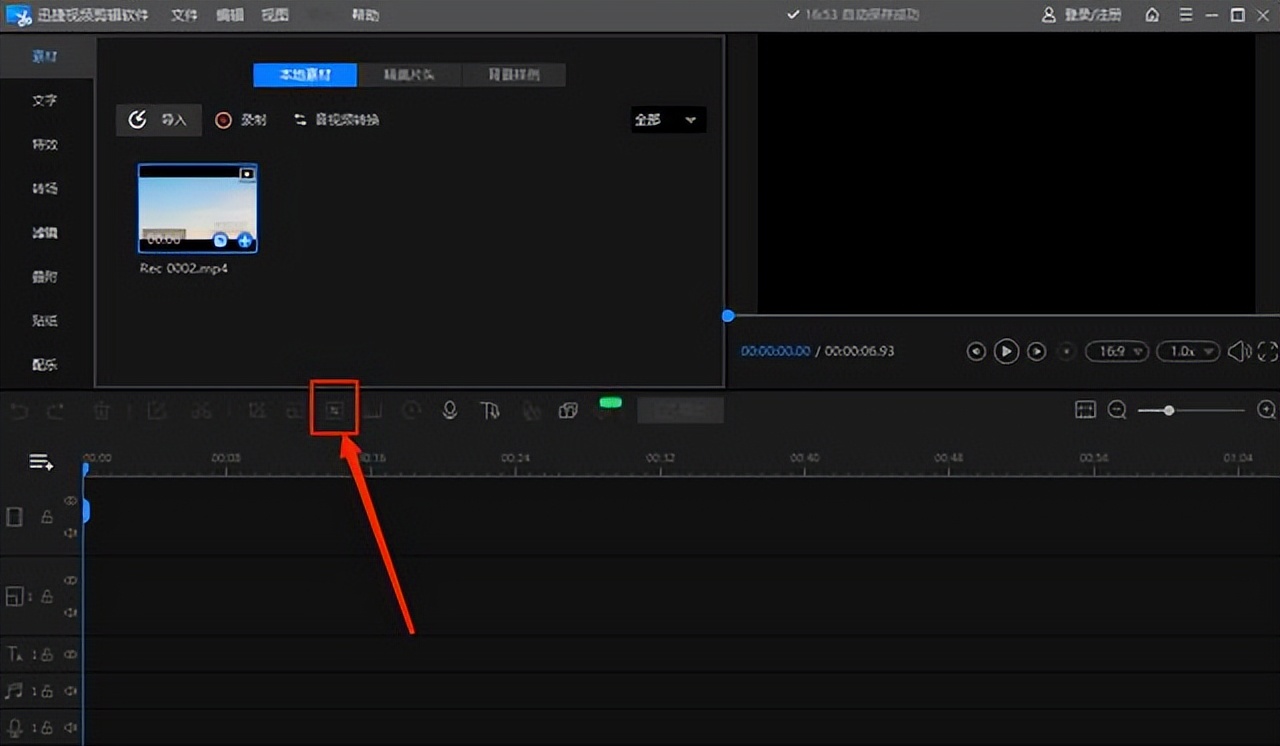
Task: Open the 1.0x playback speed dropdown
Action: click(1187, 351)
